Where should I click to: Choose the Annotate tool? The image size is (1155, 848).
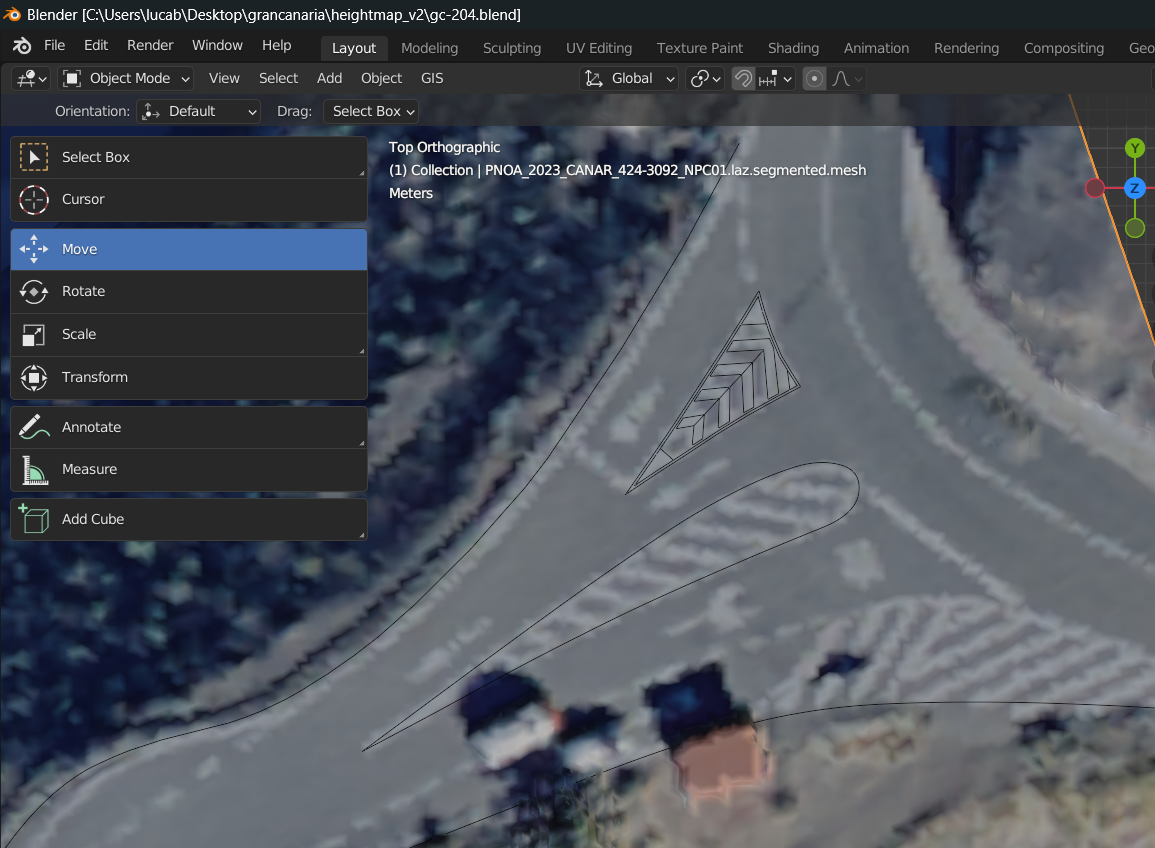pyautogui.click(x=189, y=427)
